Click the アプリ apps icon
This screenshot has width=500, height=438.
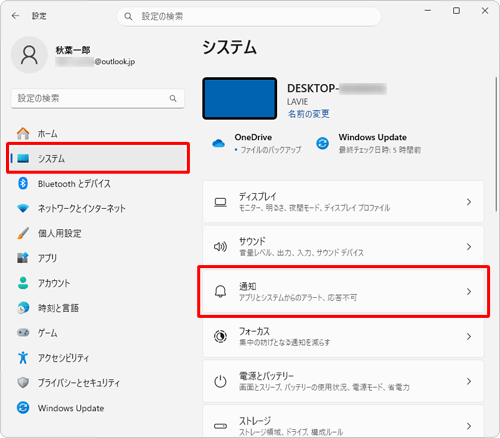point(23,258)
